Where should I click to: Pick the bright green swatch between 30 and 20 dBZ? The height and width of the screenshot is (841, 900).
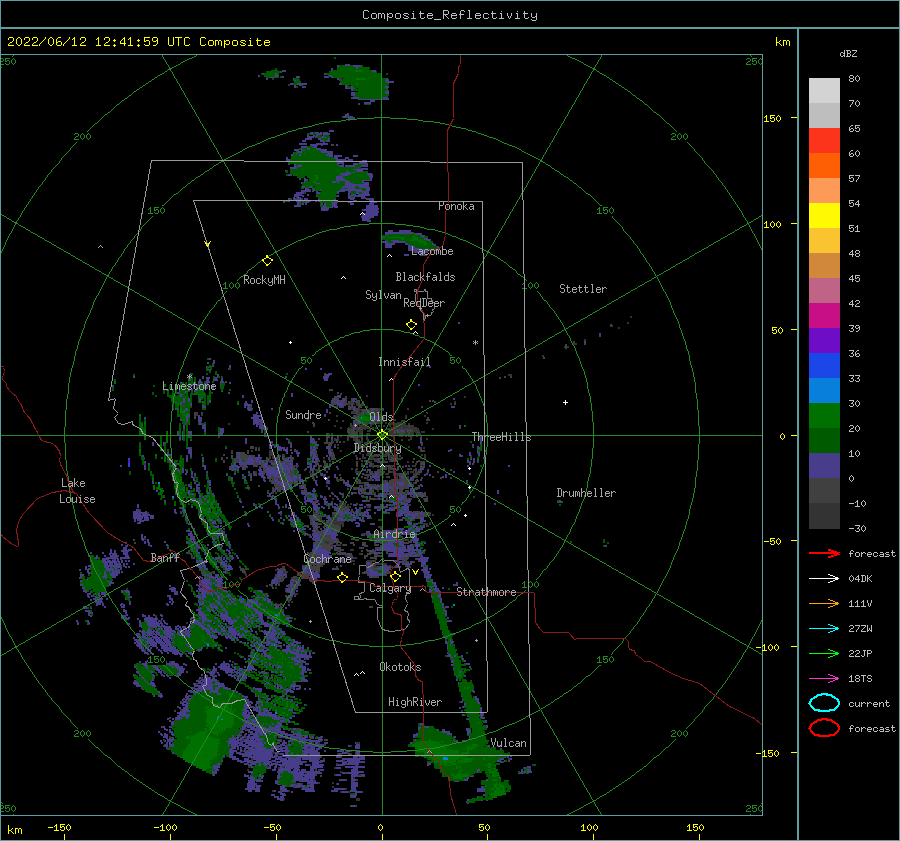[x=824, y=416]
